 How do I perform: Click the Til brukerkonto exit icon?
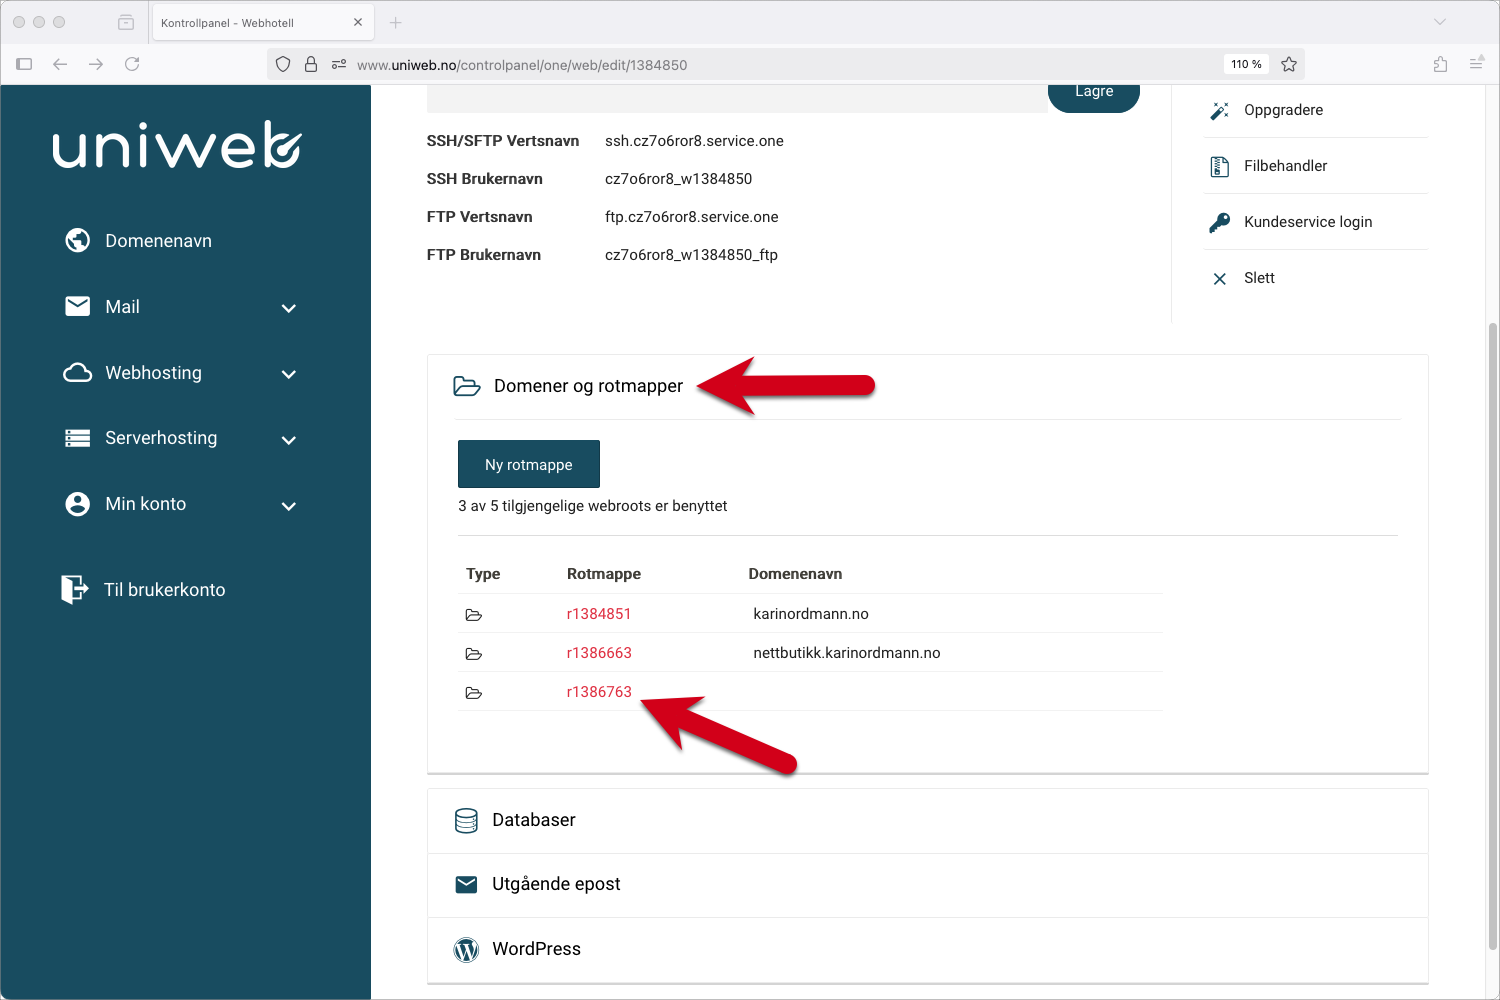(x=74, y=589)
